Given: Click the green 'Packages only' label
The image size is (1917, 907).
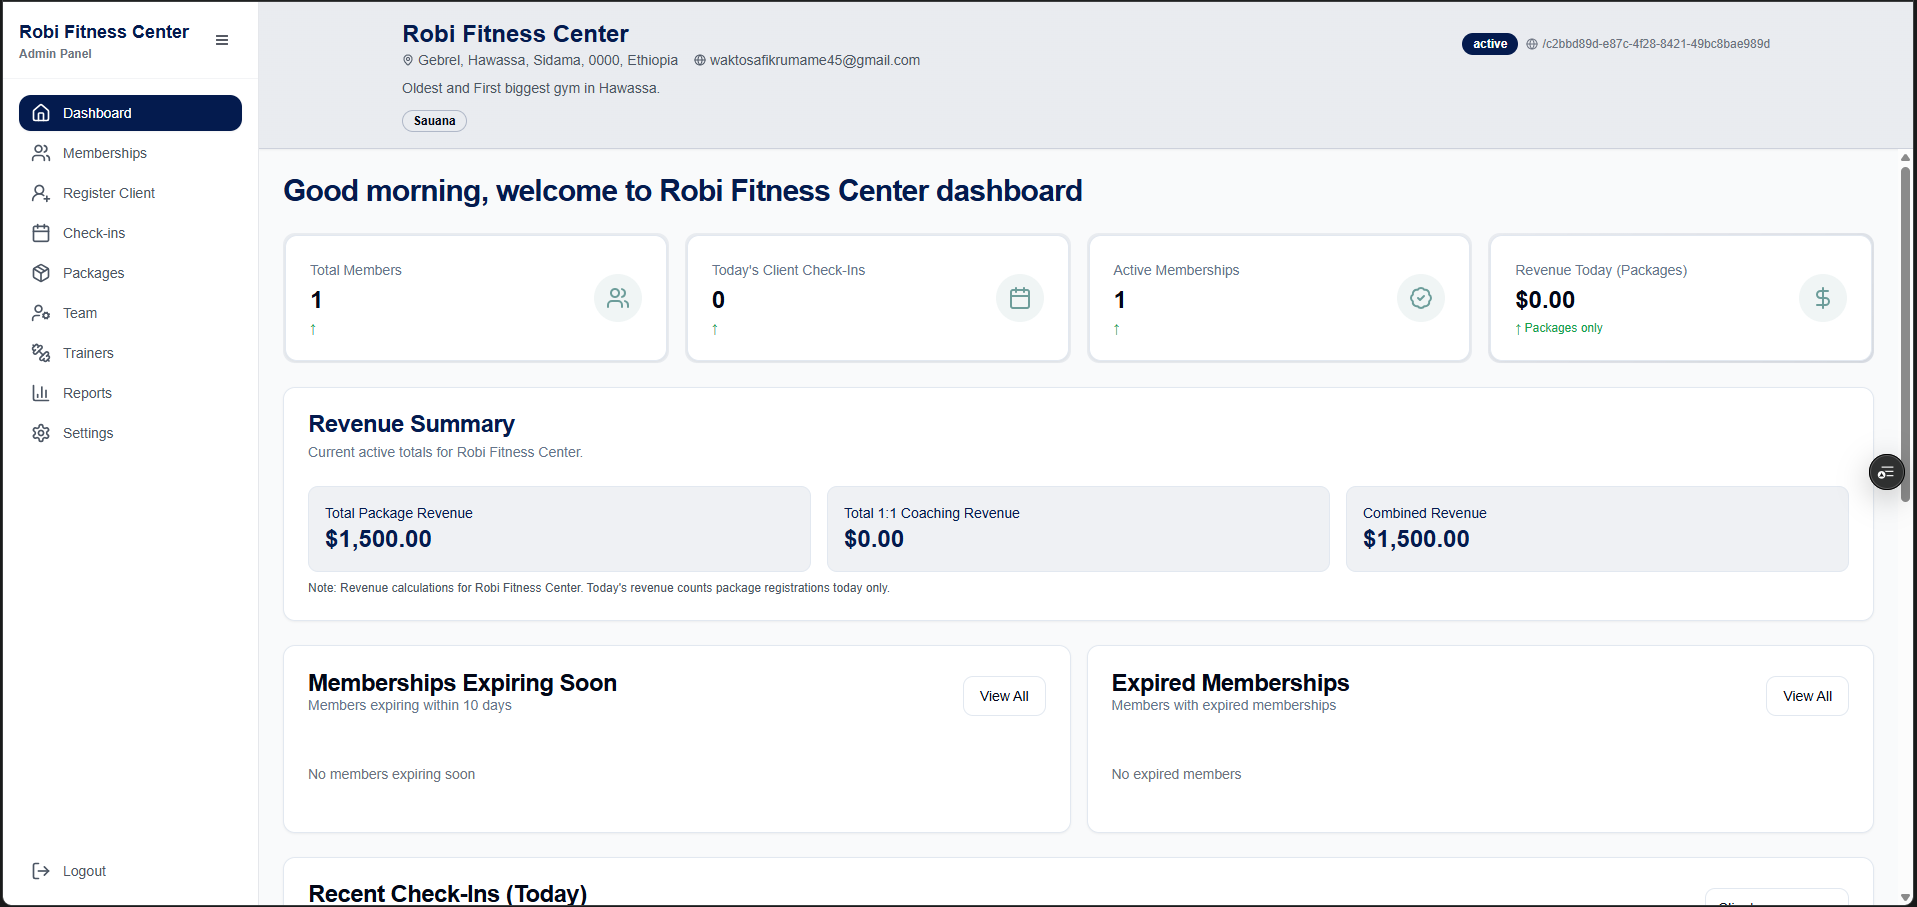Looking at the screenshot, I should point(1563,328).
